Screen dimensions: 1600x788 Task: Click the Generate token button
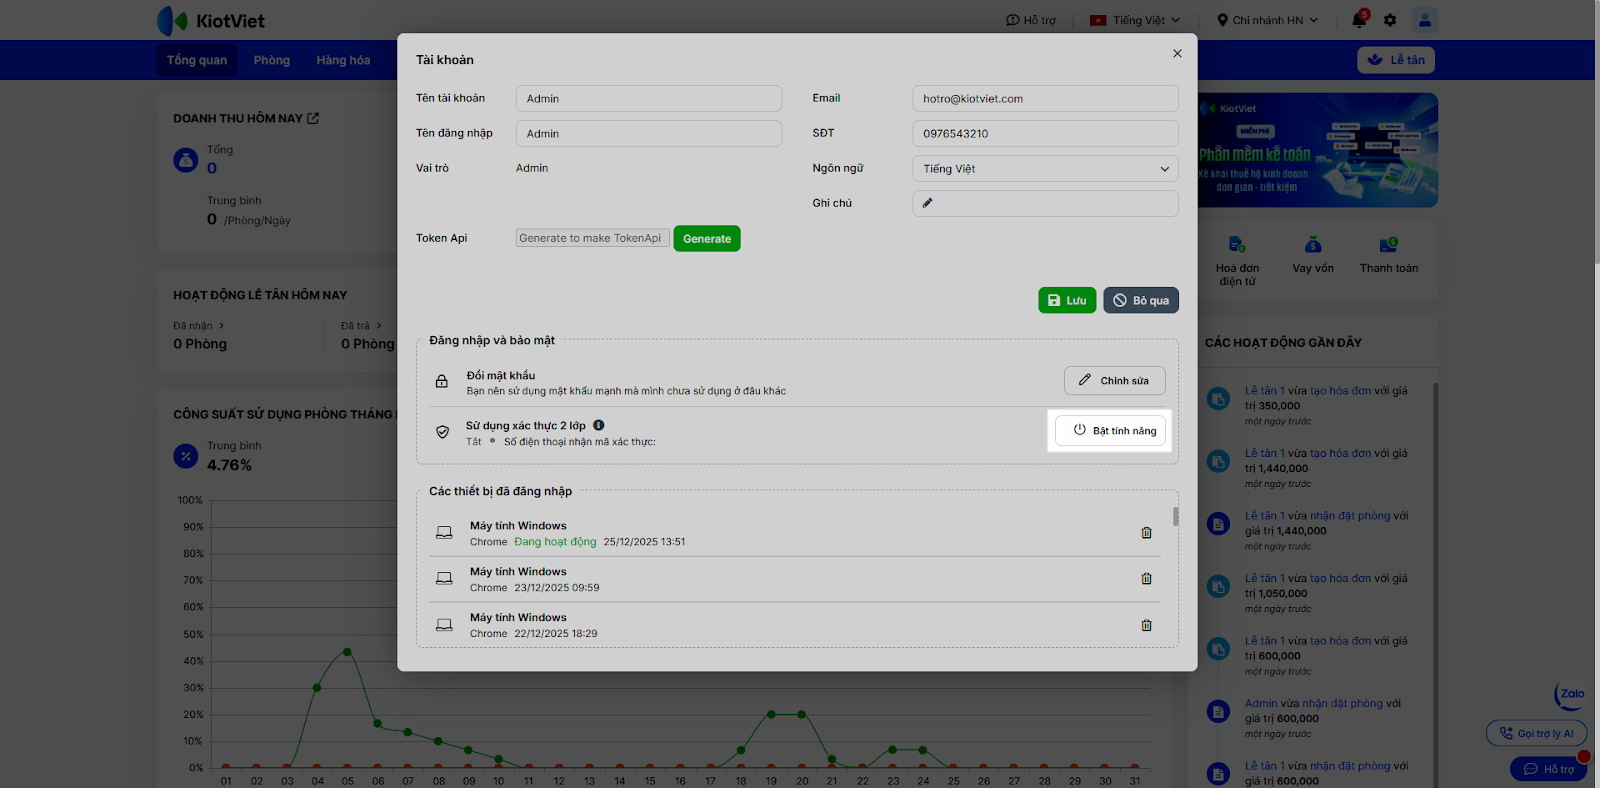[707, 239]
